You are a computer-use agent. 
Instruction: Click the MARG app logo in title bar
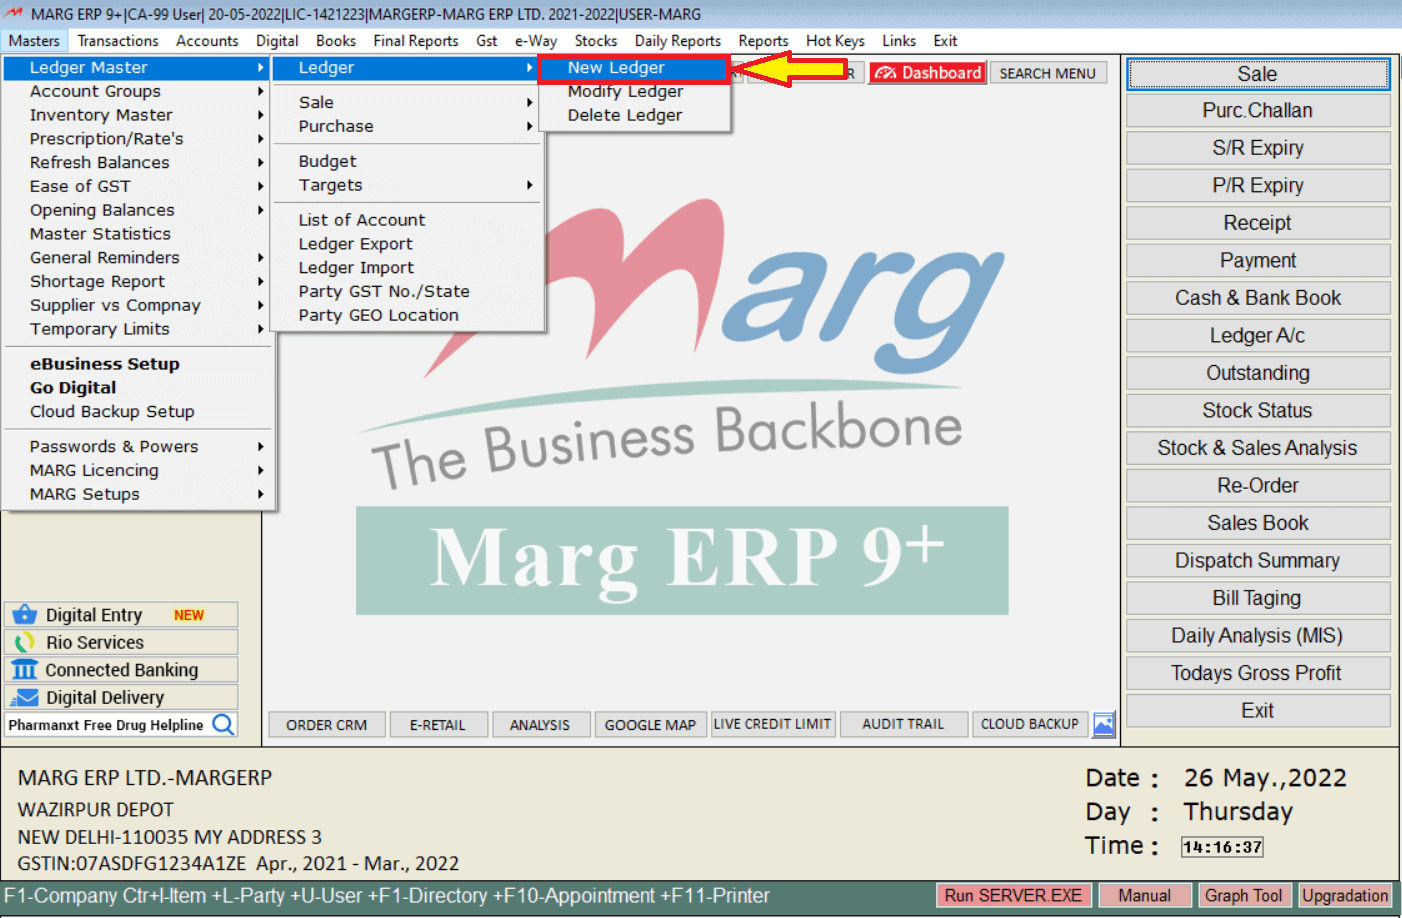(14, 14)
